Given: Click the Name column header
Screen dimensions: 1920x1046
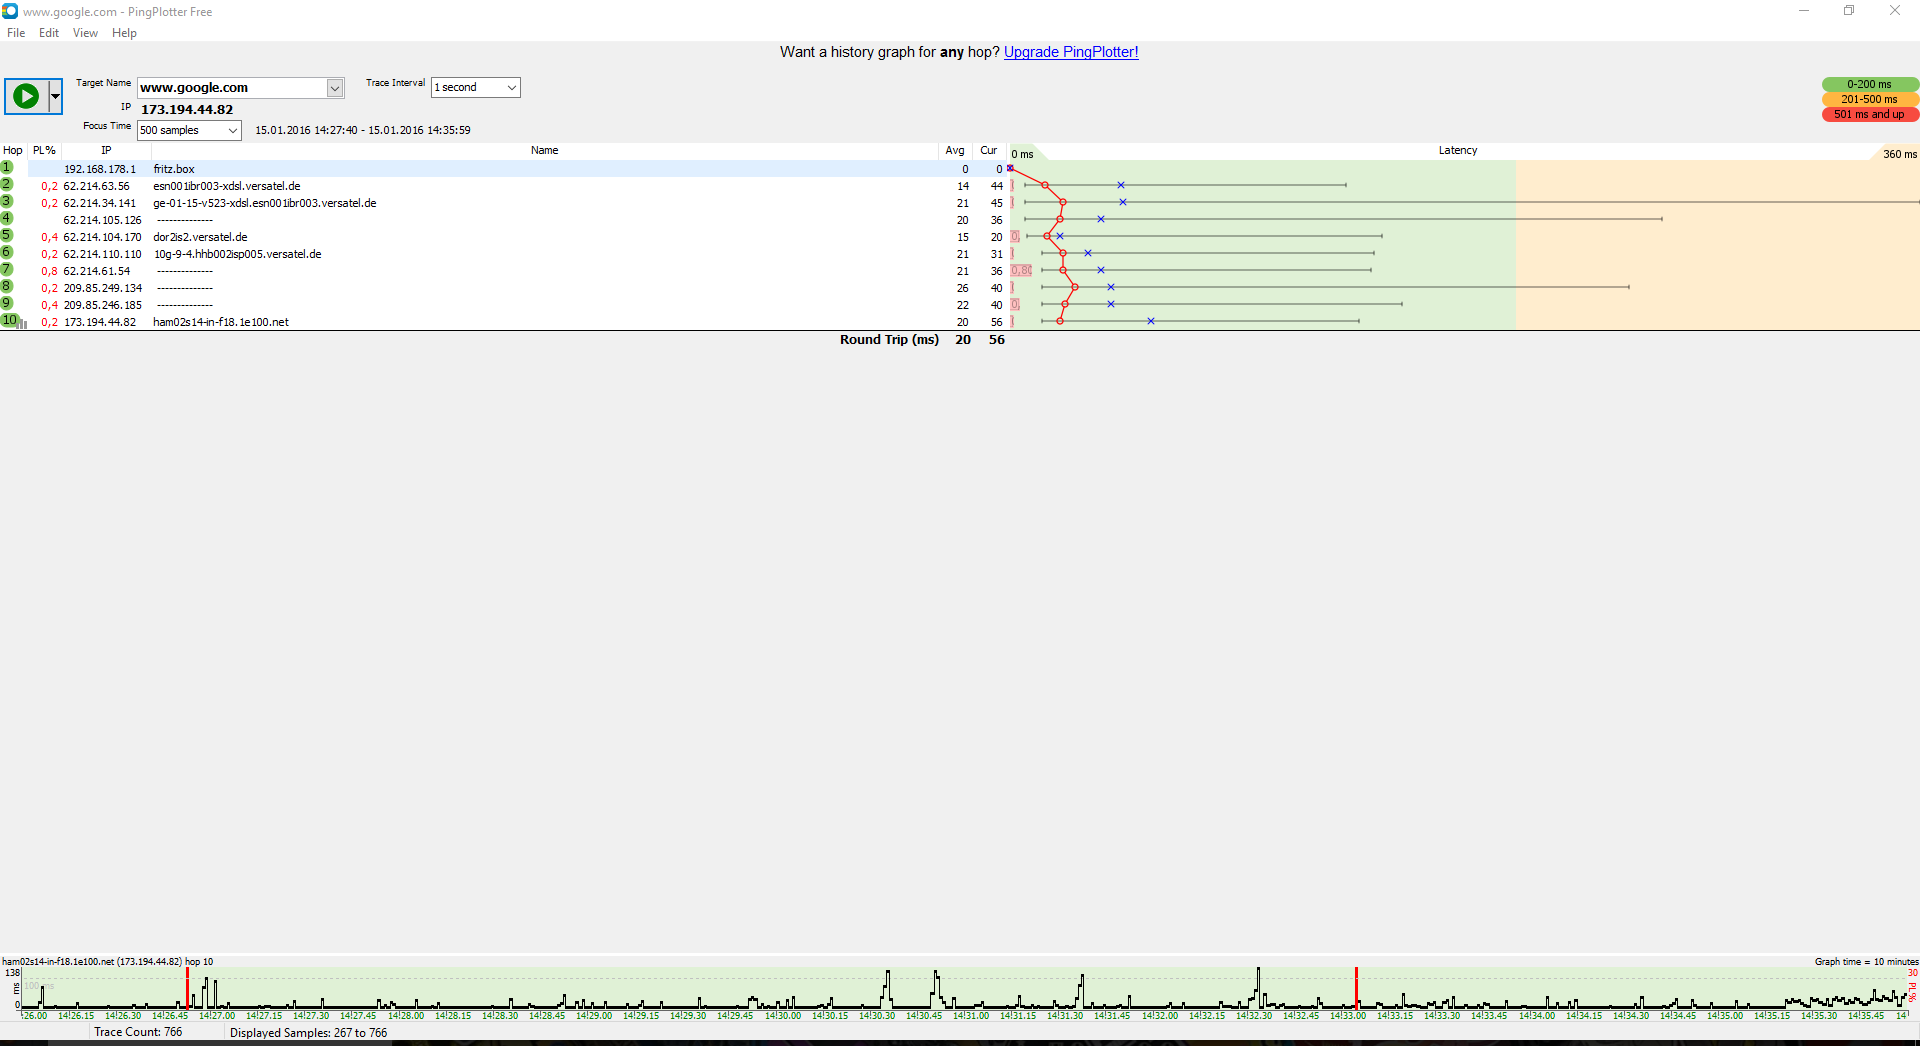Looking at the screenshot, I should [x=545, y=150].
